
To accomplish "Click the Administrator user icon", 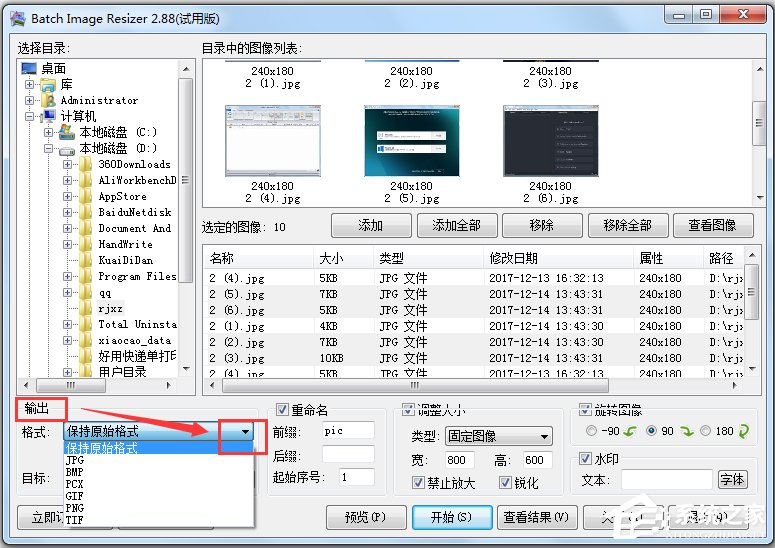I will (x=48, y=100).
